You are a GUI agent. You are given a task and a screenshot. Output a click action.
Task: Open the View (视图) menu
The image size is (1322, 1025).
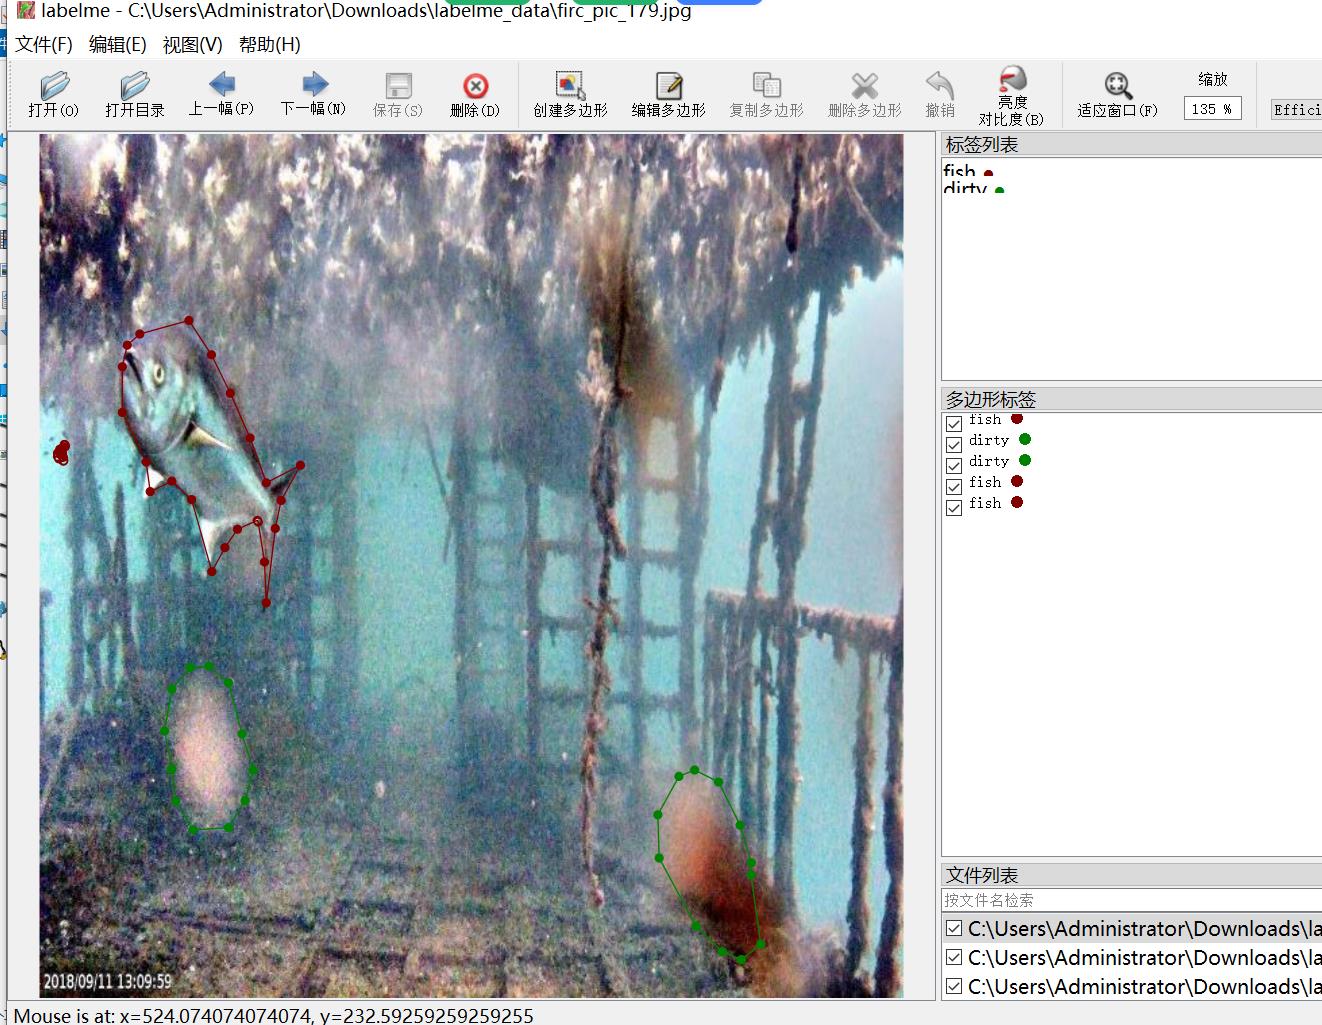tap(192, 45)
